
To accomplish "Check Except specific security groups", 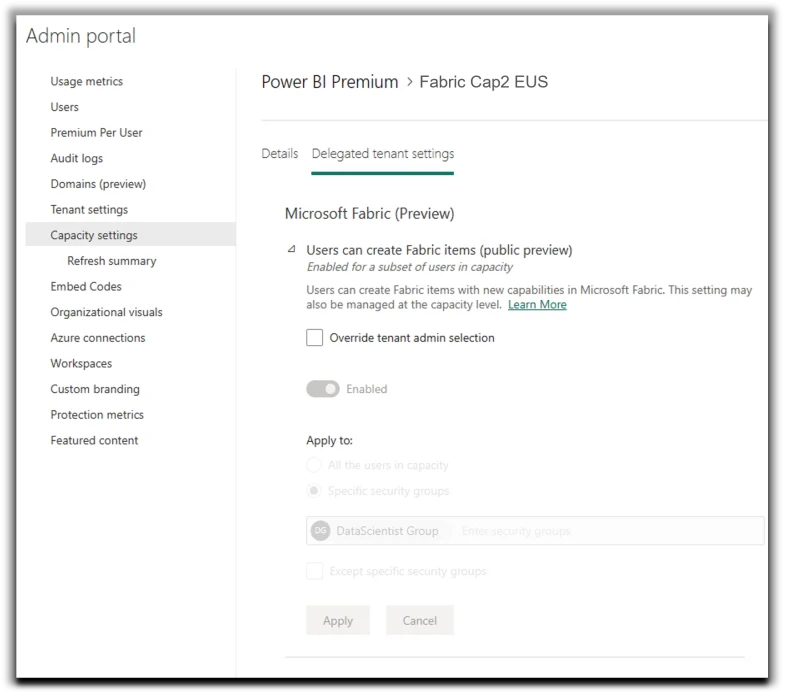I will pos(314,571).
